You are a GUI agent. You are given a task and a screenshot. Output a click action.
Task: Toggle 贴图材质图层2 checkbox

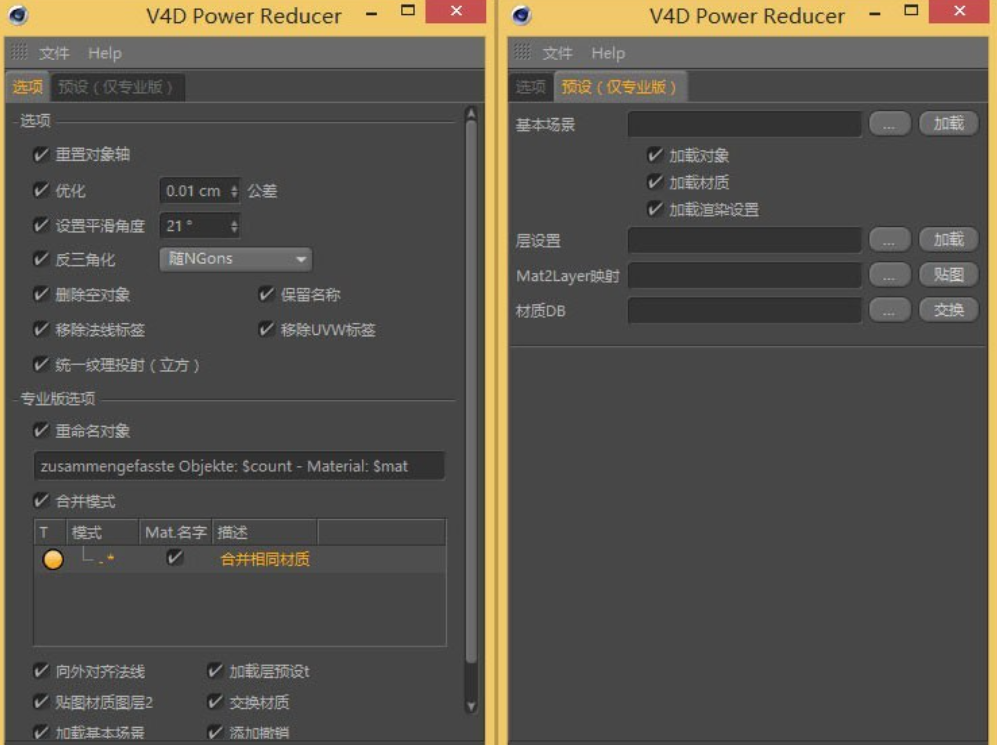[41, 702]
